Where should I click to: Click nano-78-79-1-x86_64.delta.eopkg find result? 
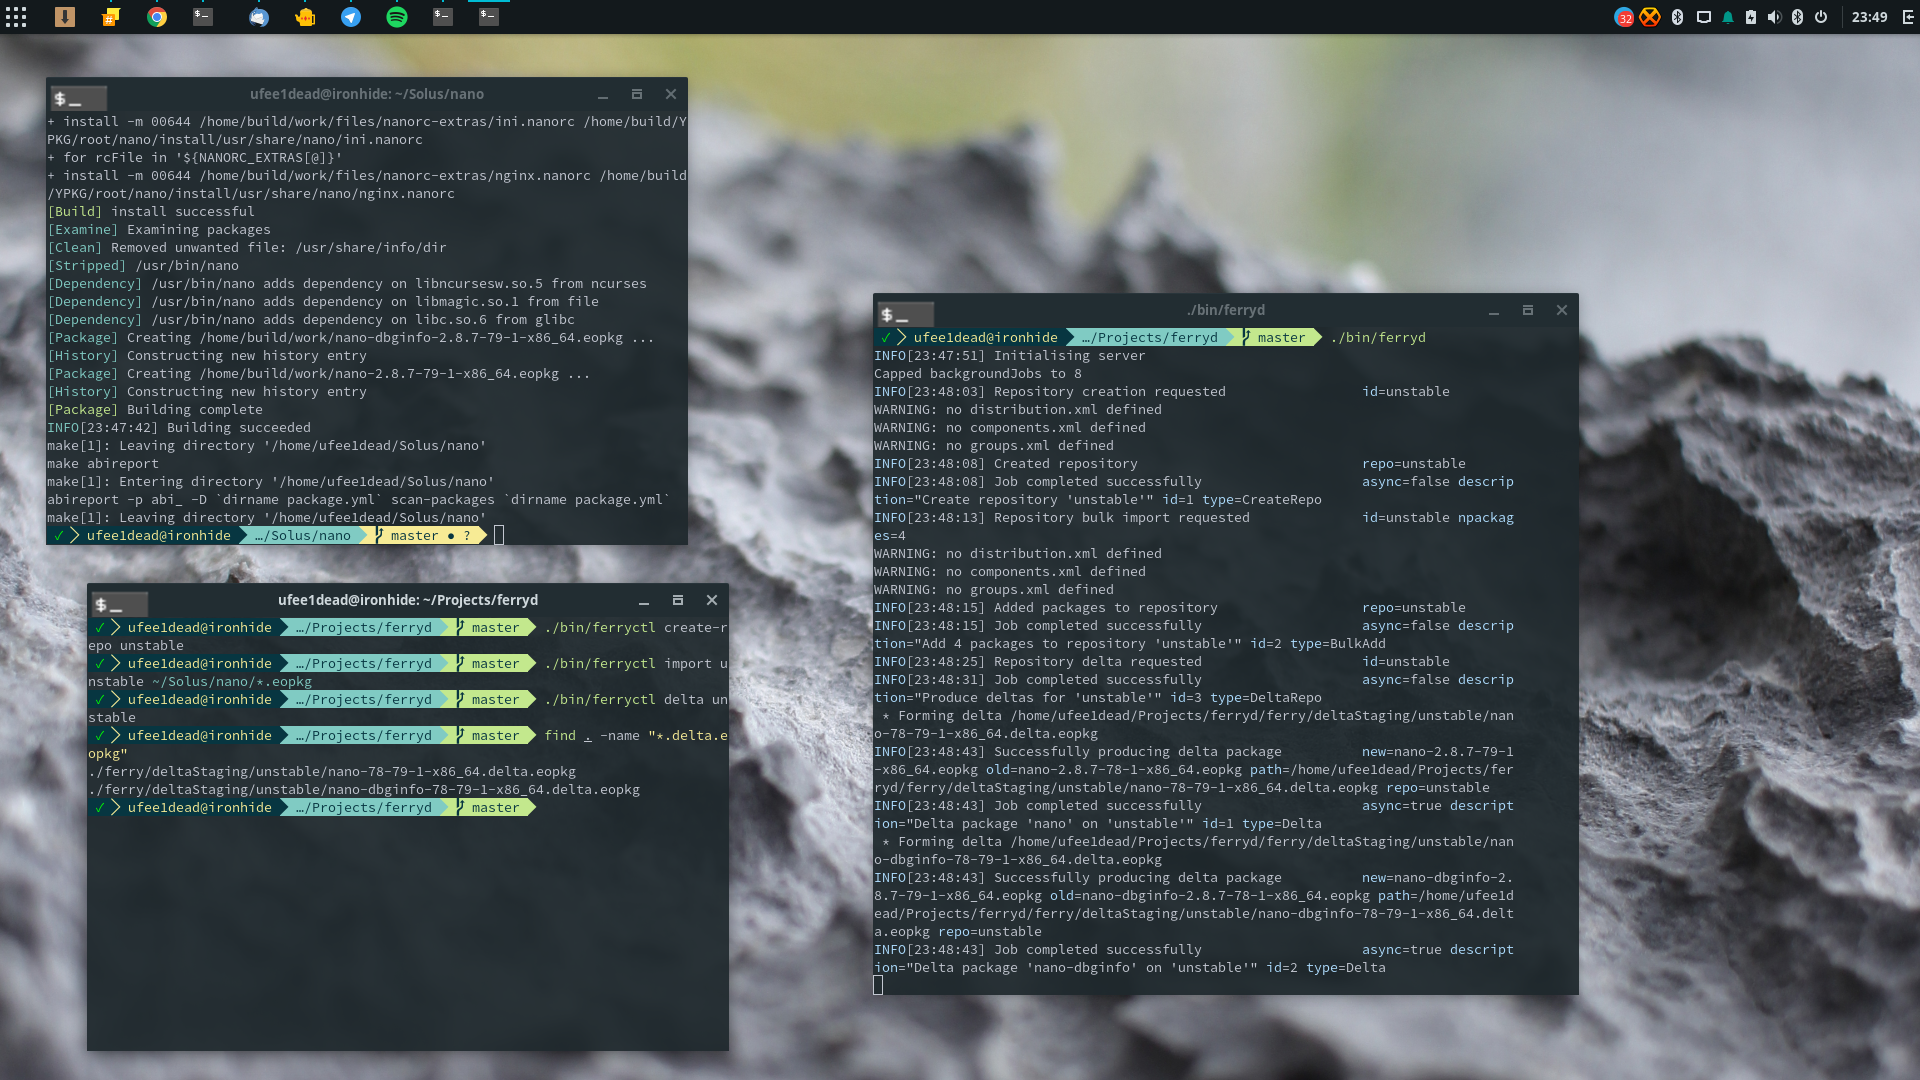(x=332, y=771)
